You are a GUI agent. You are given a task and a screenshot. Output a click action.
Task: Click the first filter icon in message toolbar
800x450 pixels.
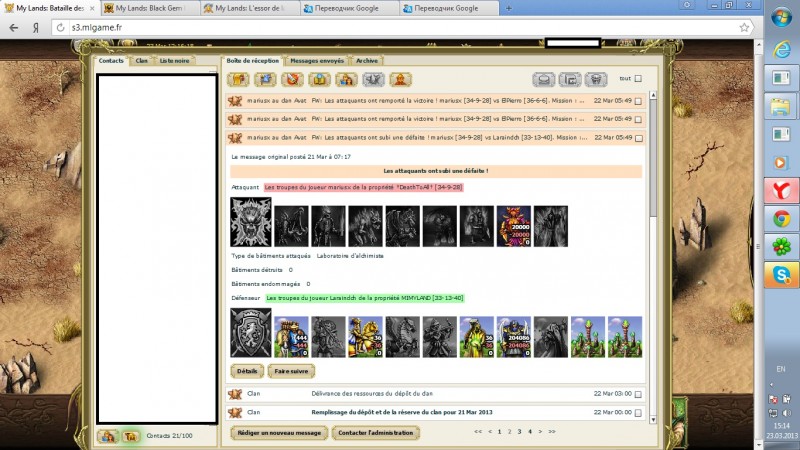click(240, 79)
